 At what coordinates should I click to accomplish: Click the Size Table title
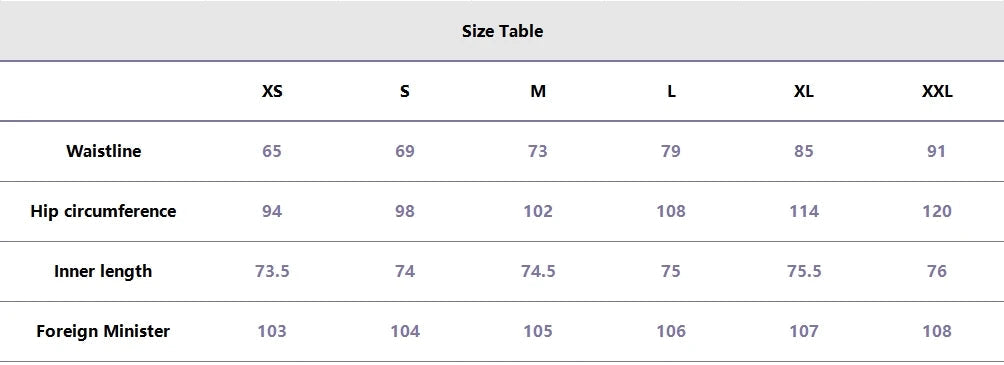tap(502, 31)
